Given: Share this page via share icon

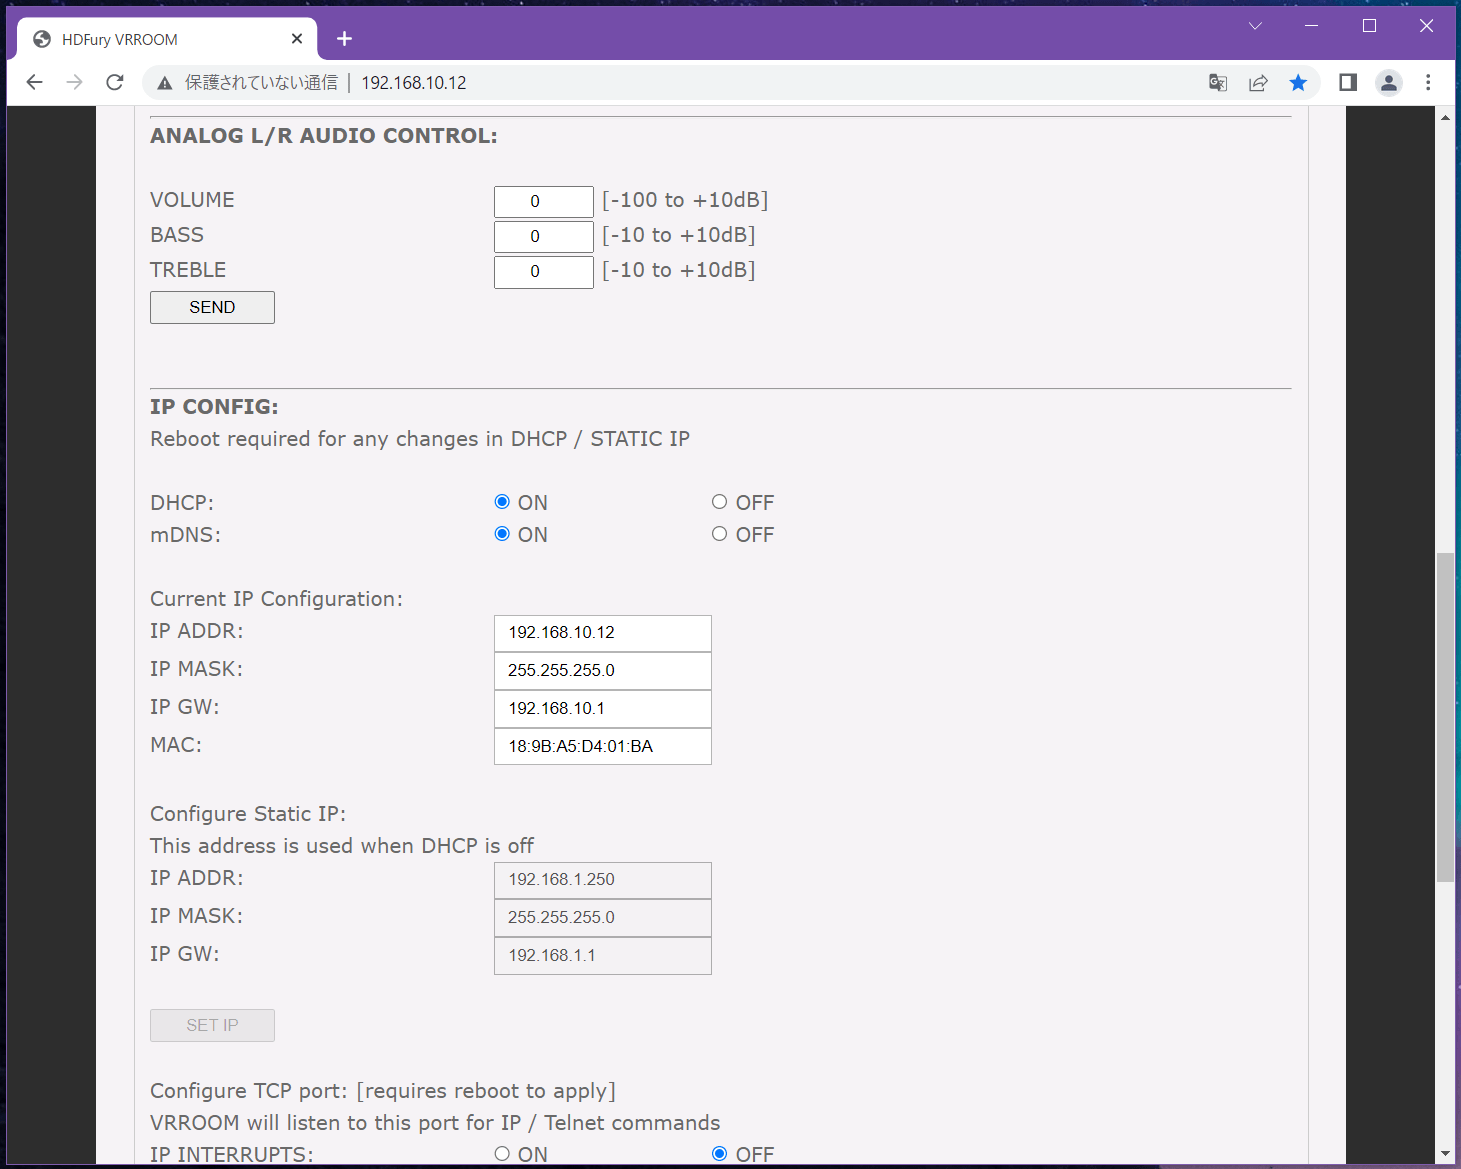Looking at the screenshot, I should click(x=1258, y=83).
